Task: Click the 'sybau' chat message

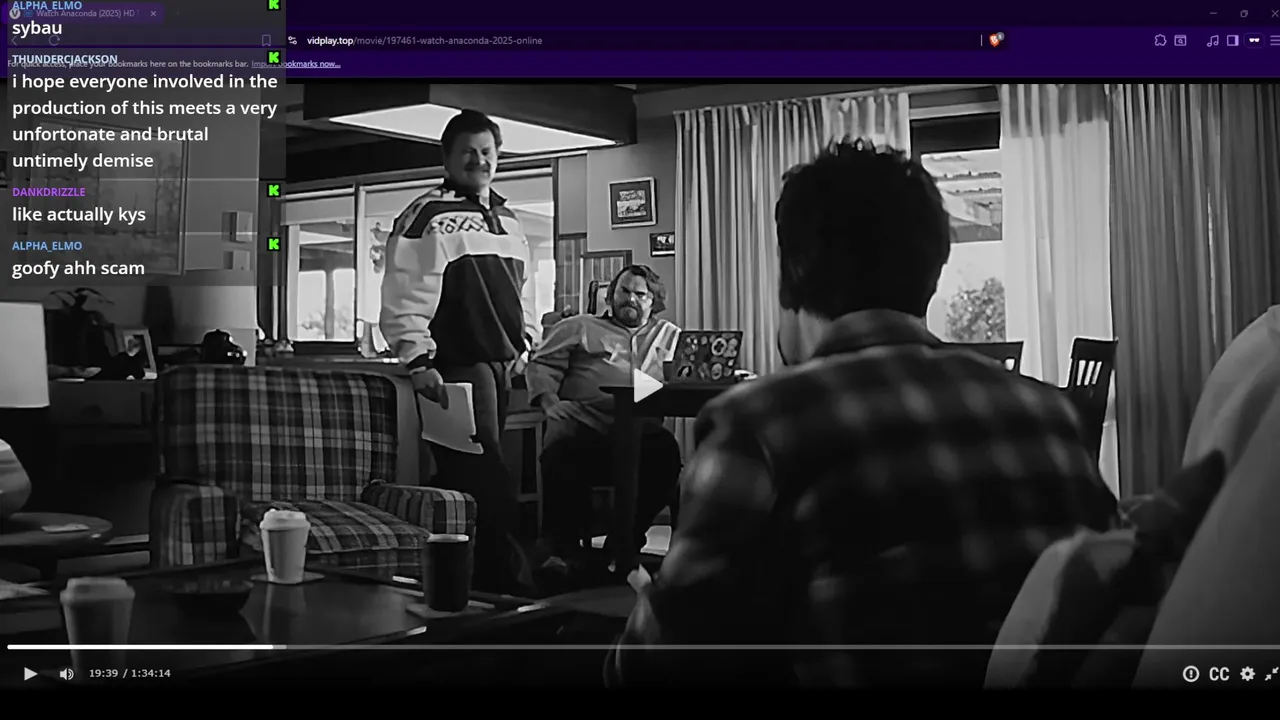Action: pyautogui.click(x=37, y=28)
